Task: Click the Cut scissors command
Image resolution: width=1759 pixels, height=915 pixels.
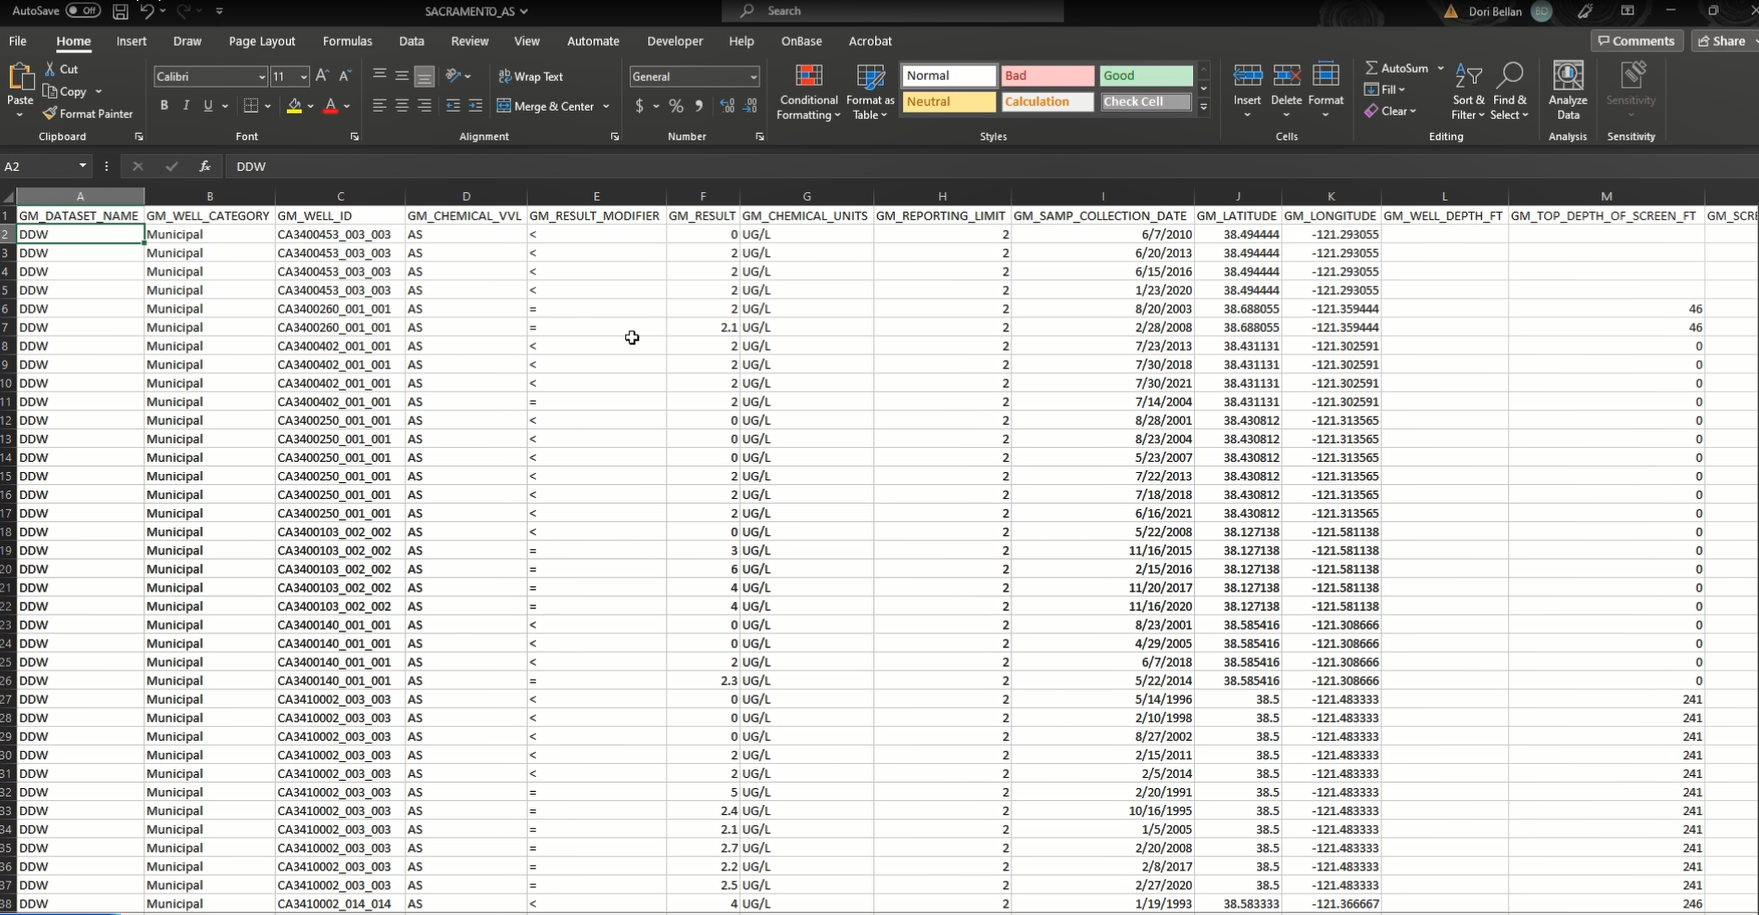Action: point(61,69)
